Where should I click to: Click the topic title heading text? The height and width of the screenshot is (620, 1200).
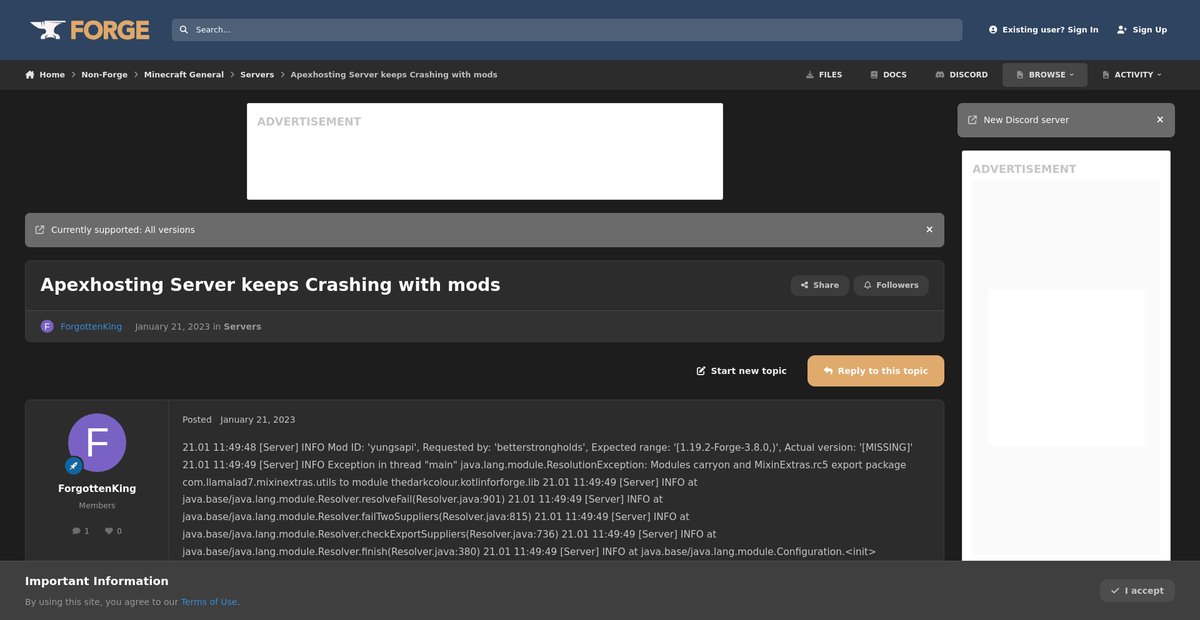coord(270,285)
